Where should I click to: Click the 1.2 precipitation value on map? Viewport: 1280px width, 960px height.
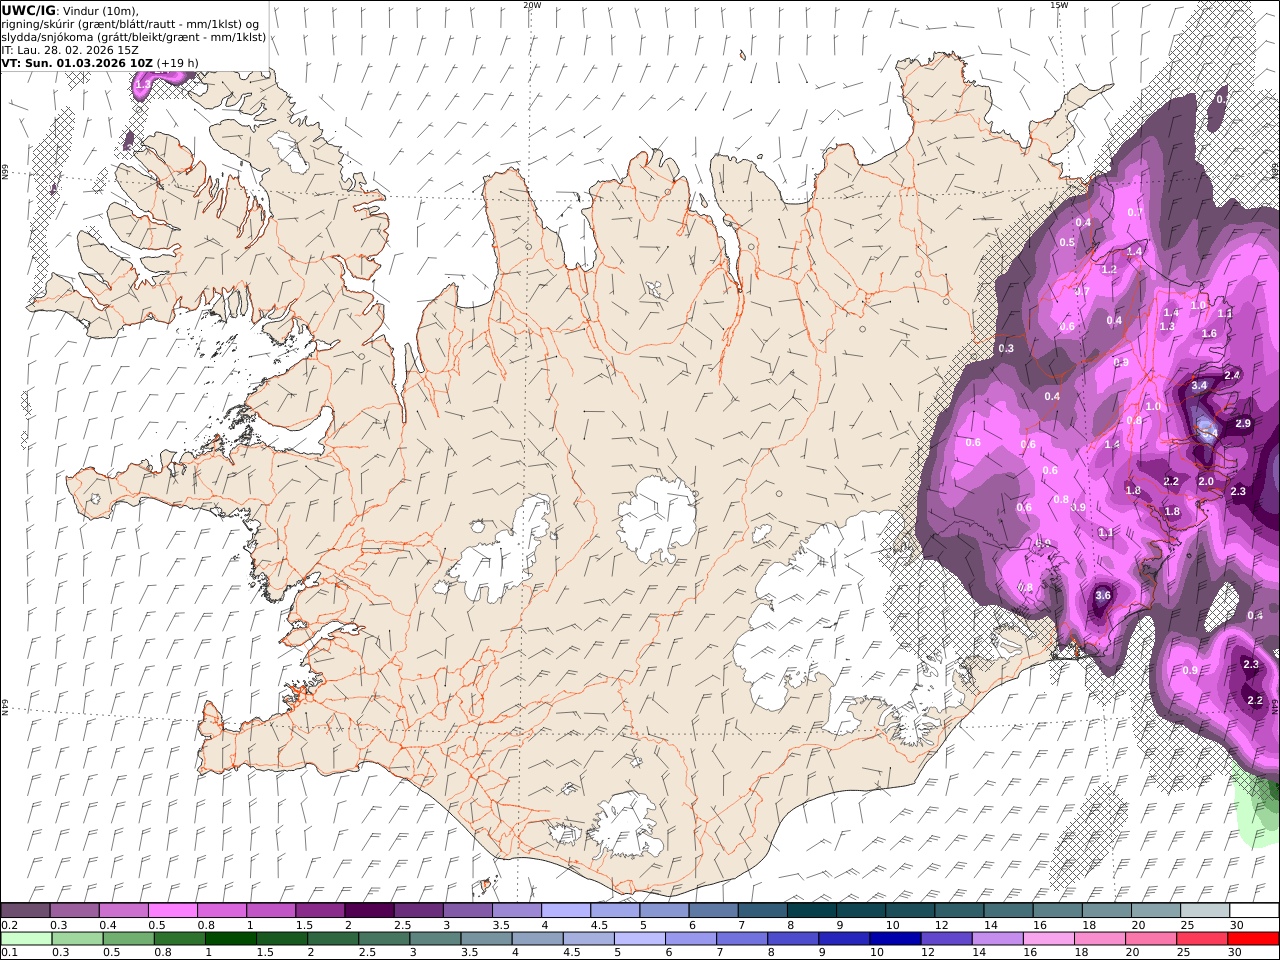pos(1109,270)
